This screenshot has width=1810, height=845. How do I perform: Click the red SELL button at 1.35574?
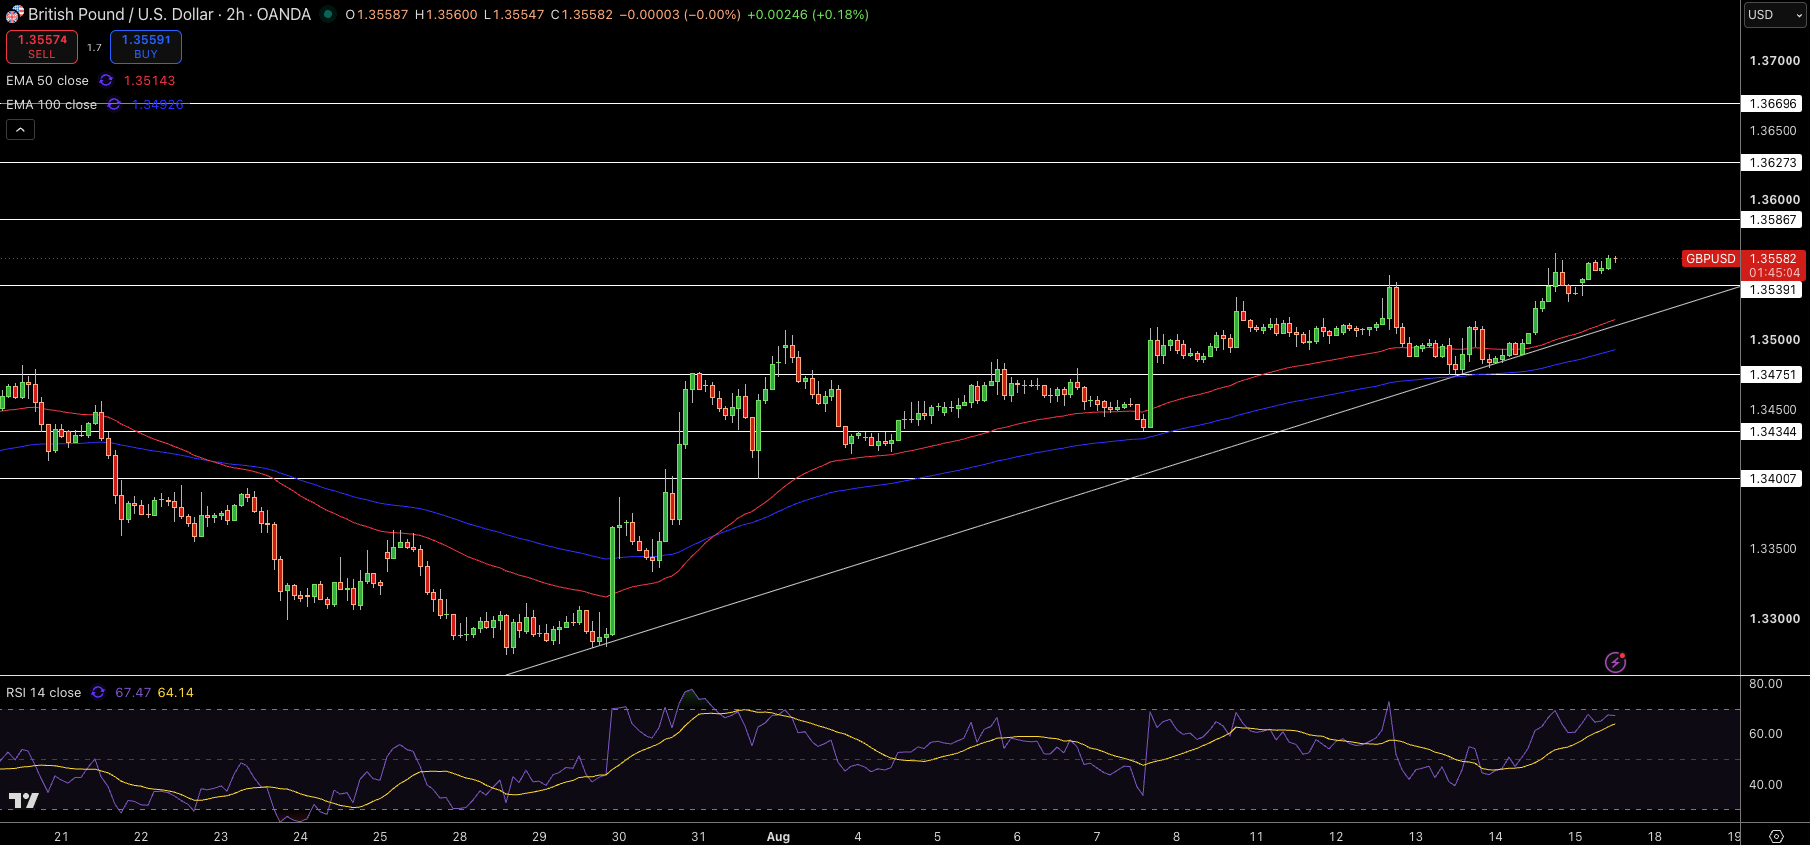(42, 47)
